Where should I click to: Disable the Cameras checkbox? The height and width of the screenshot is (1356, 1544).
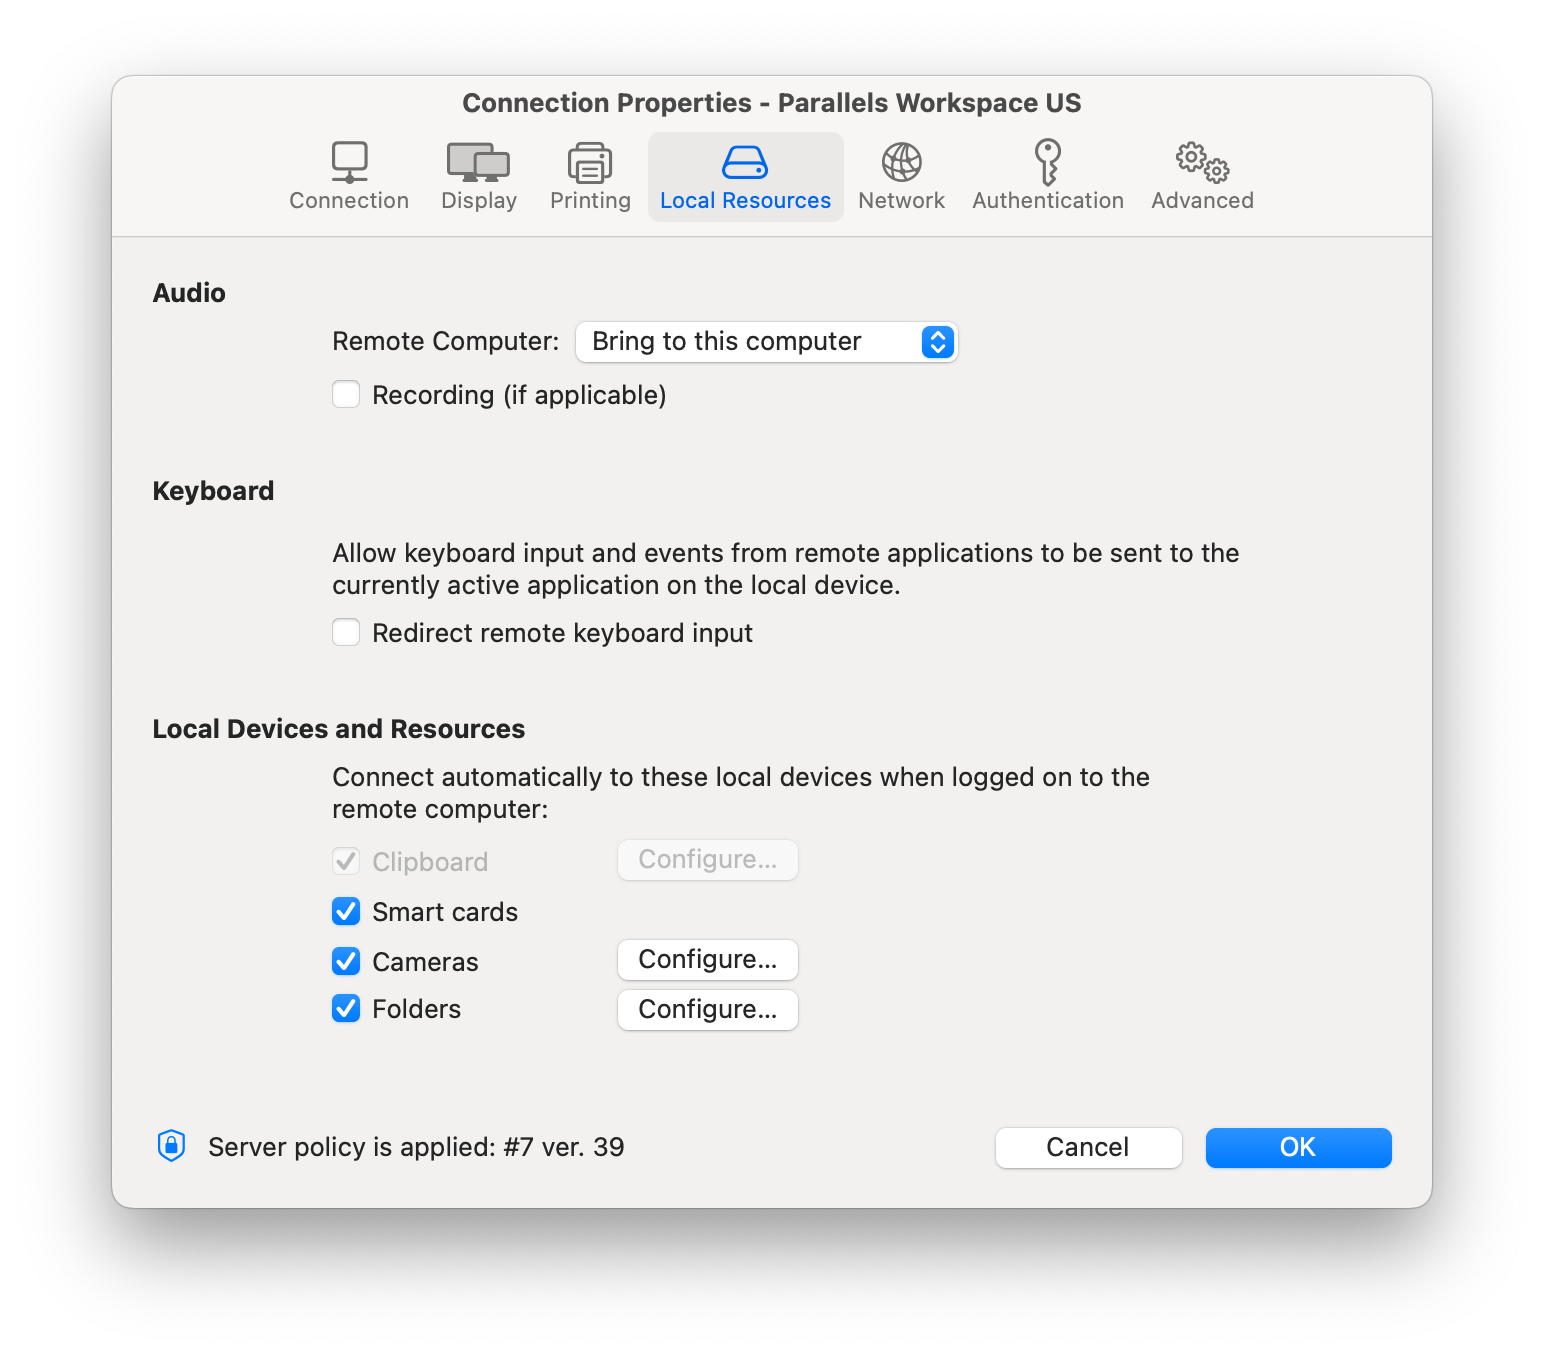[346, 961]
